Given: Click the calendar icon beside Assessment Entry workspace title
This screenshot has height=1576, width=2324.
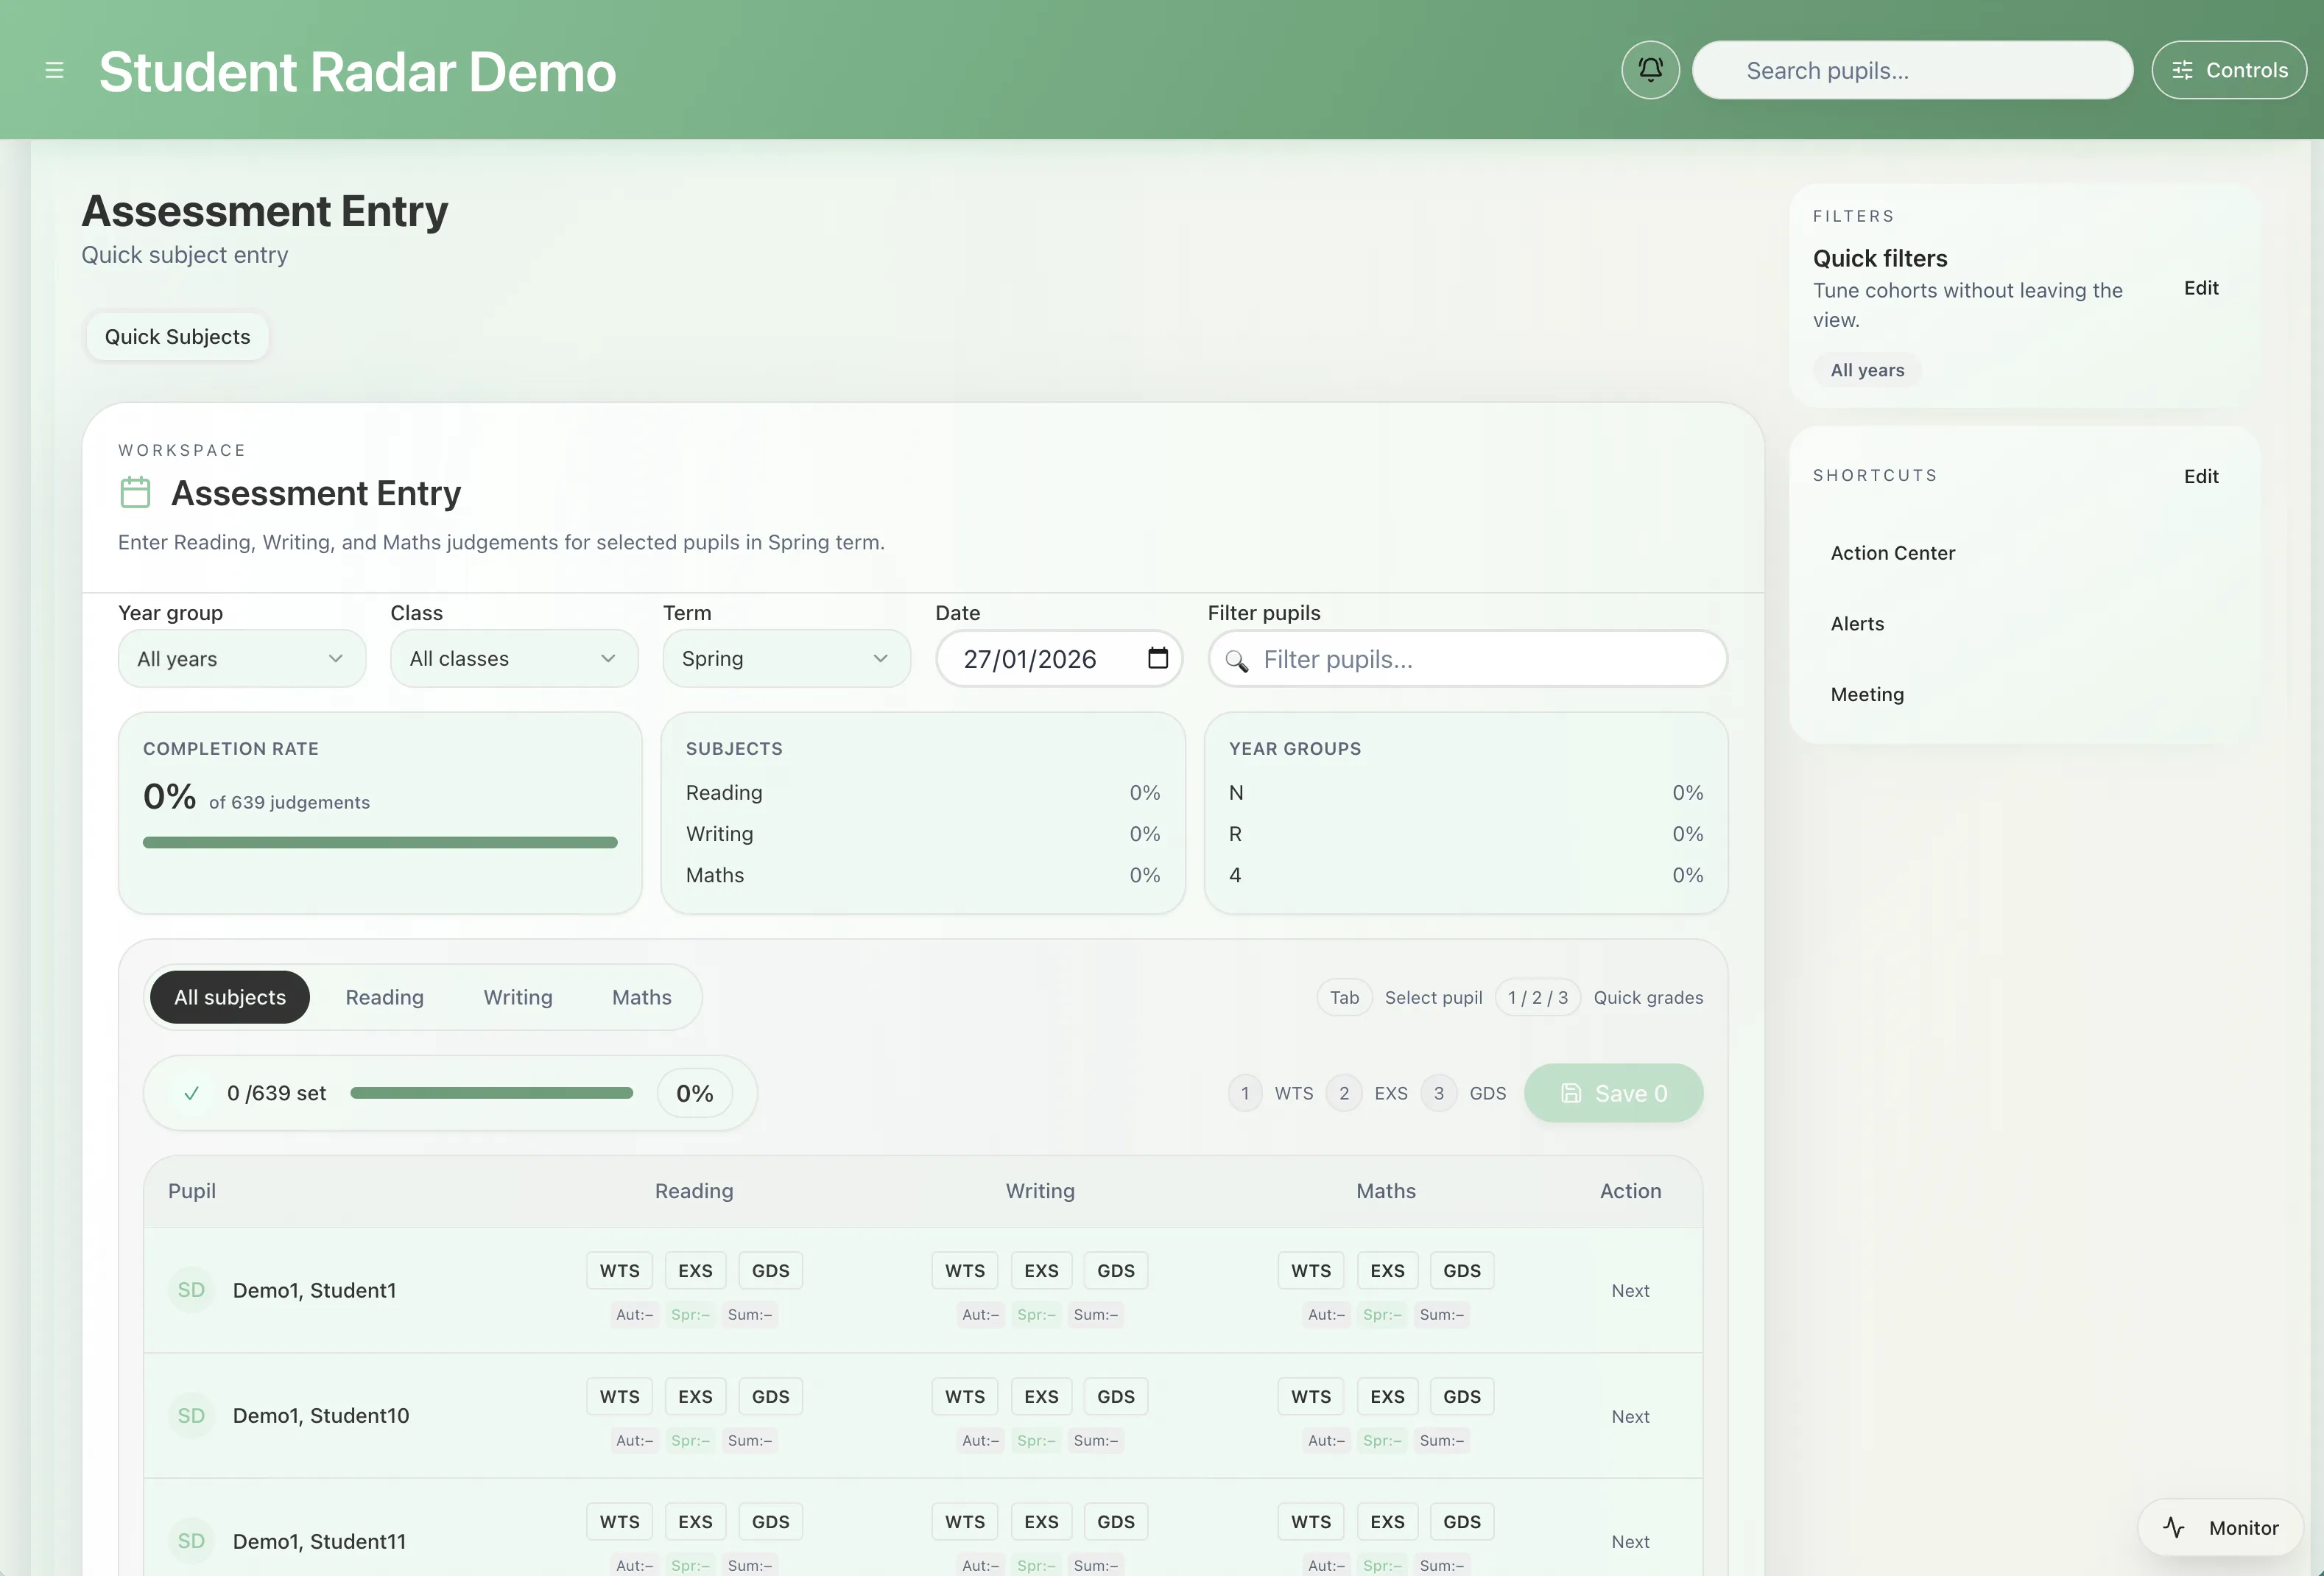Looking at the screenshot, I should [134, 492].
